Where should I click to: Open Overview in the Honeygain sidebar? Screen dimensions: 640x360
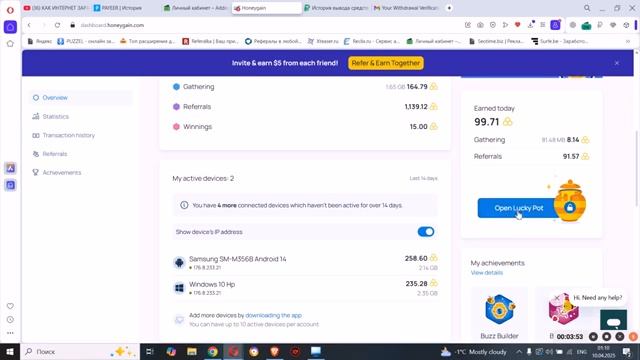tap(55, 98)
